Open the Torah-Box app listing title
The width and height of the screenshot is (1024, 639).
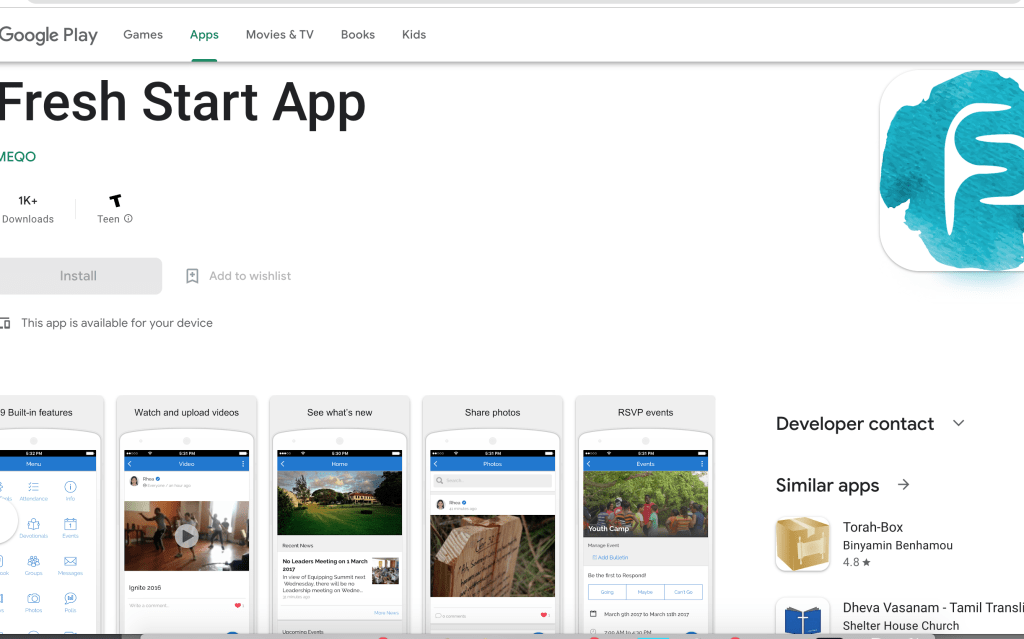coord(873,527)
